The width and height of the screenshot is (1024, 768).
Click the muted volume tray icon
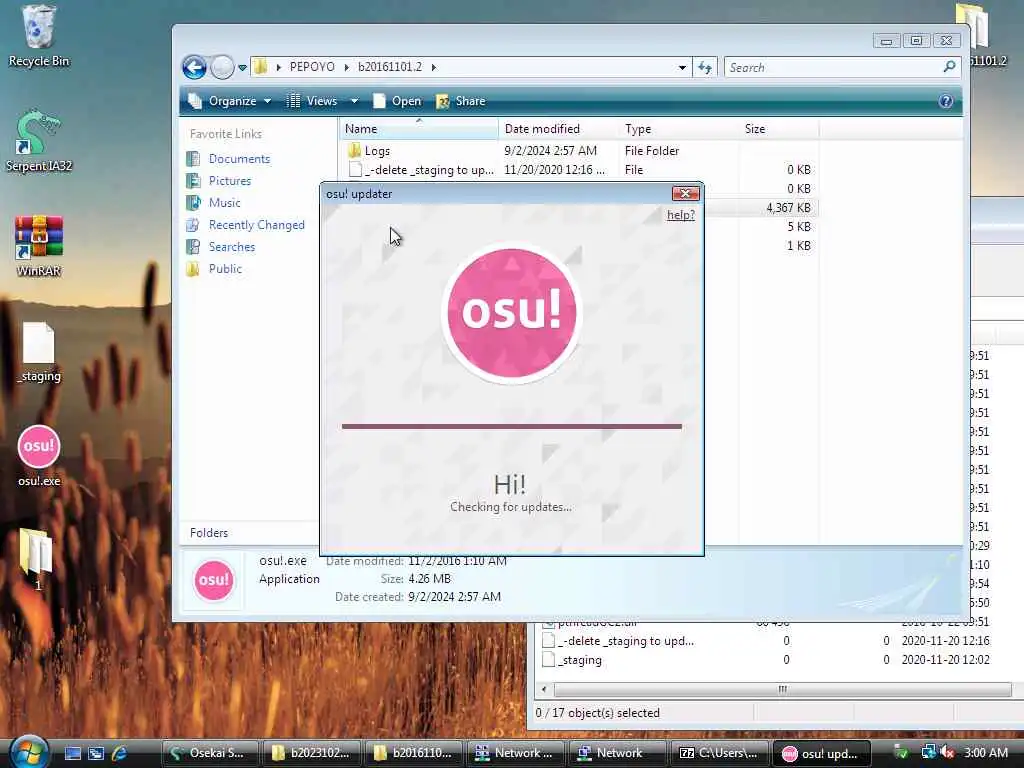pos(948,753)
